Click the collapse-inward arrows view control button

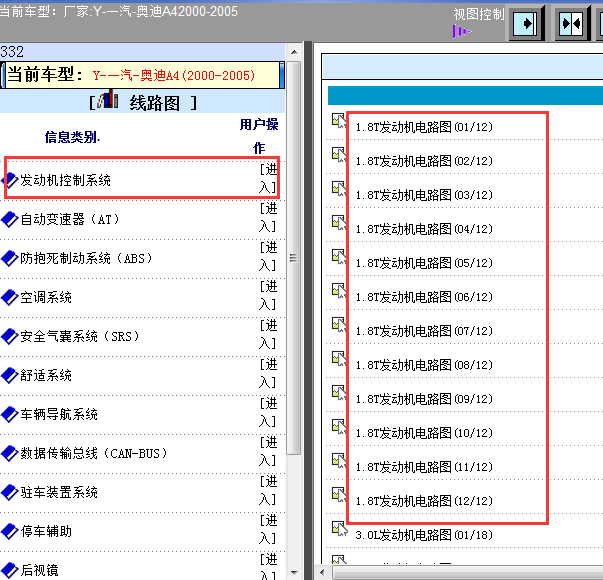click(572, 23)
